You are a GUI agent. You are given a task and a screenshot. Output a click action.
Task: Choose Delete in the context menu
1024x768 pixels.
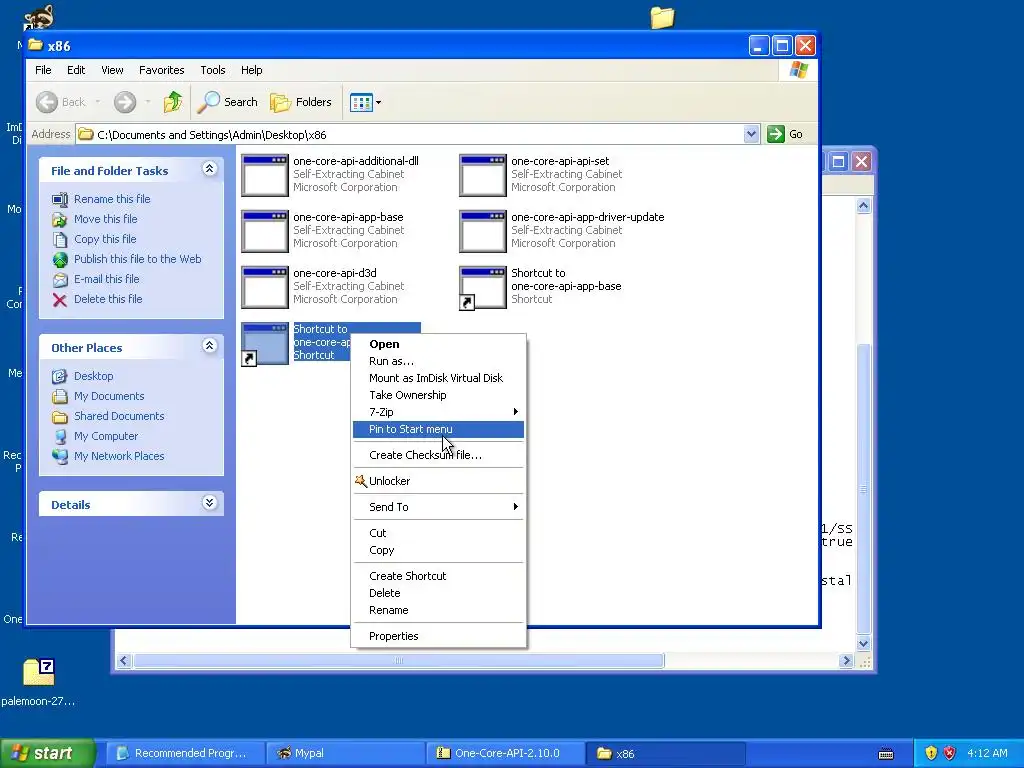tap(438, 593)
